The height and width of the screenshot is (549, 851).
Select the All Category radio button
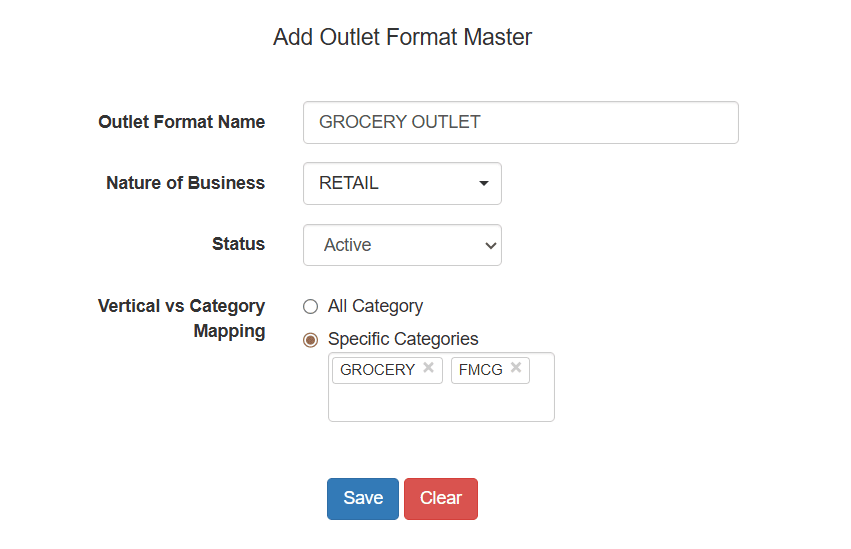(310, 307)
